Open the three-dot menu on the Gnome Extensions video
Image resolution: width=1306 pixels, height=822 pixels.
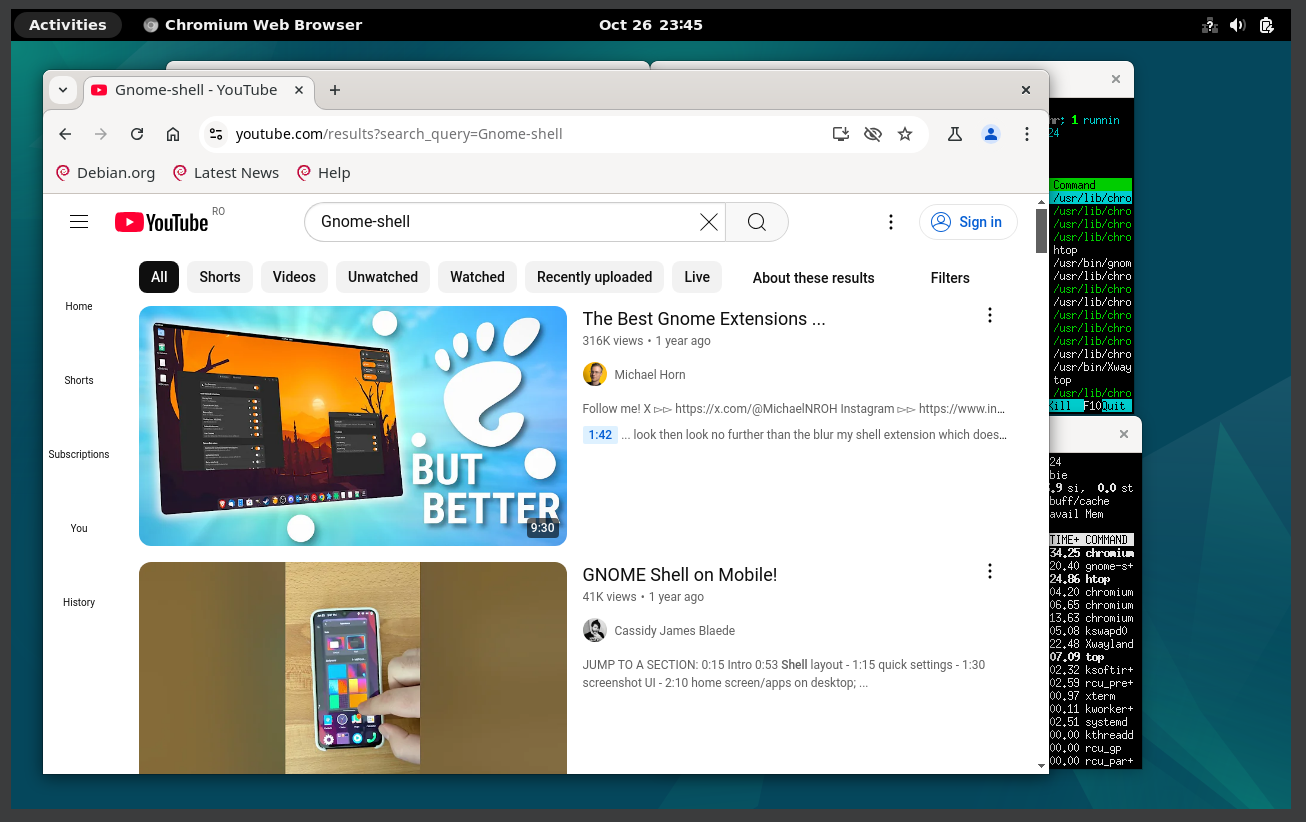coord(989,314)
